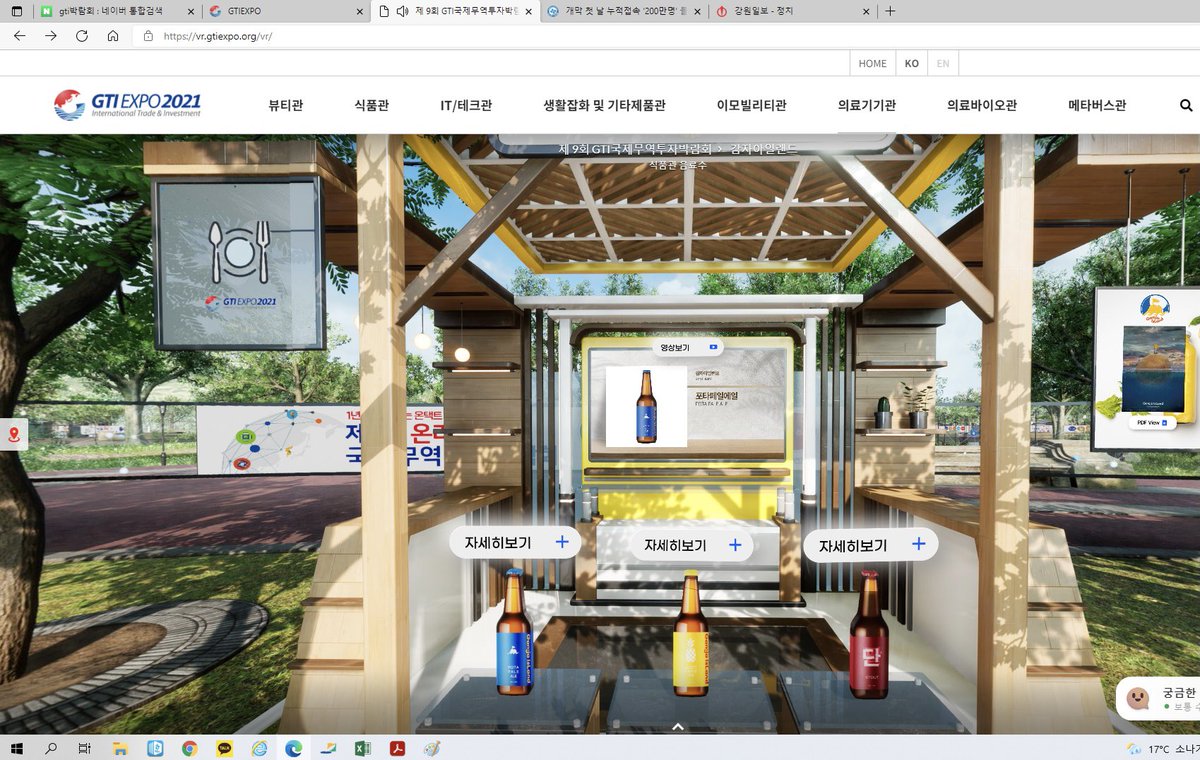Open the tab actions menu icon
Image resolution: width=1200 pixels, height=760 pixels.
click(x=16, y=11)
